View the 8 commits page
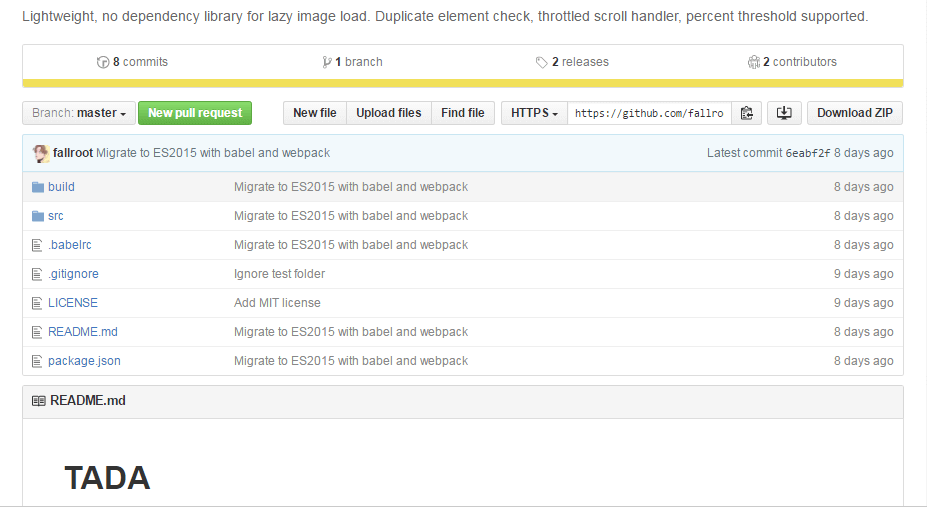Viewport: 927px width, 507px height. pos(132,62)
